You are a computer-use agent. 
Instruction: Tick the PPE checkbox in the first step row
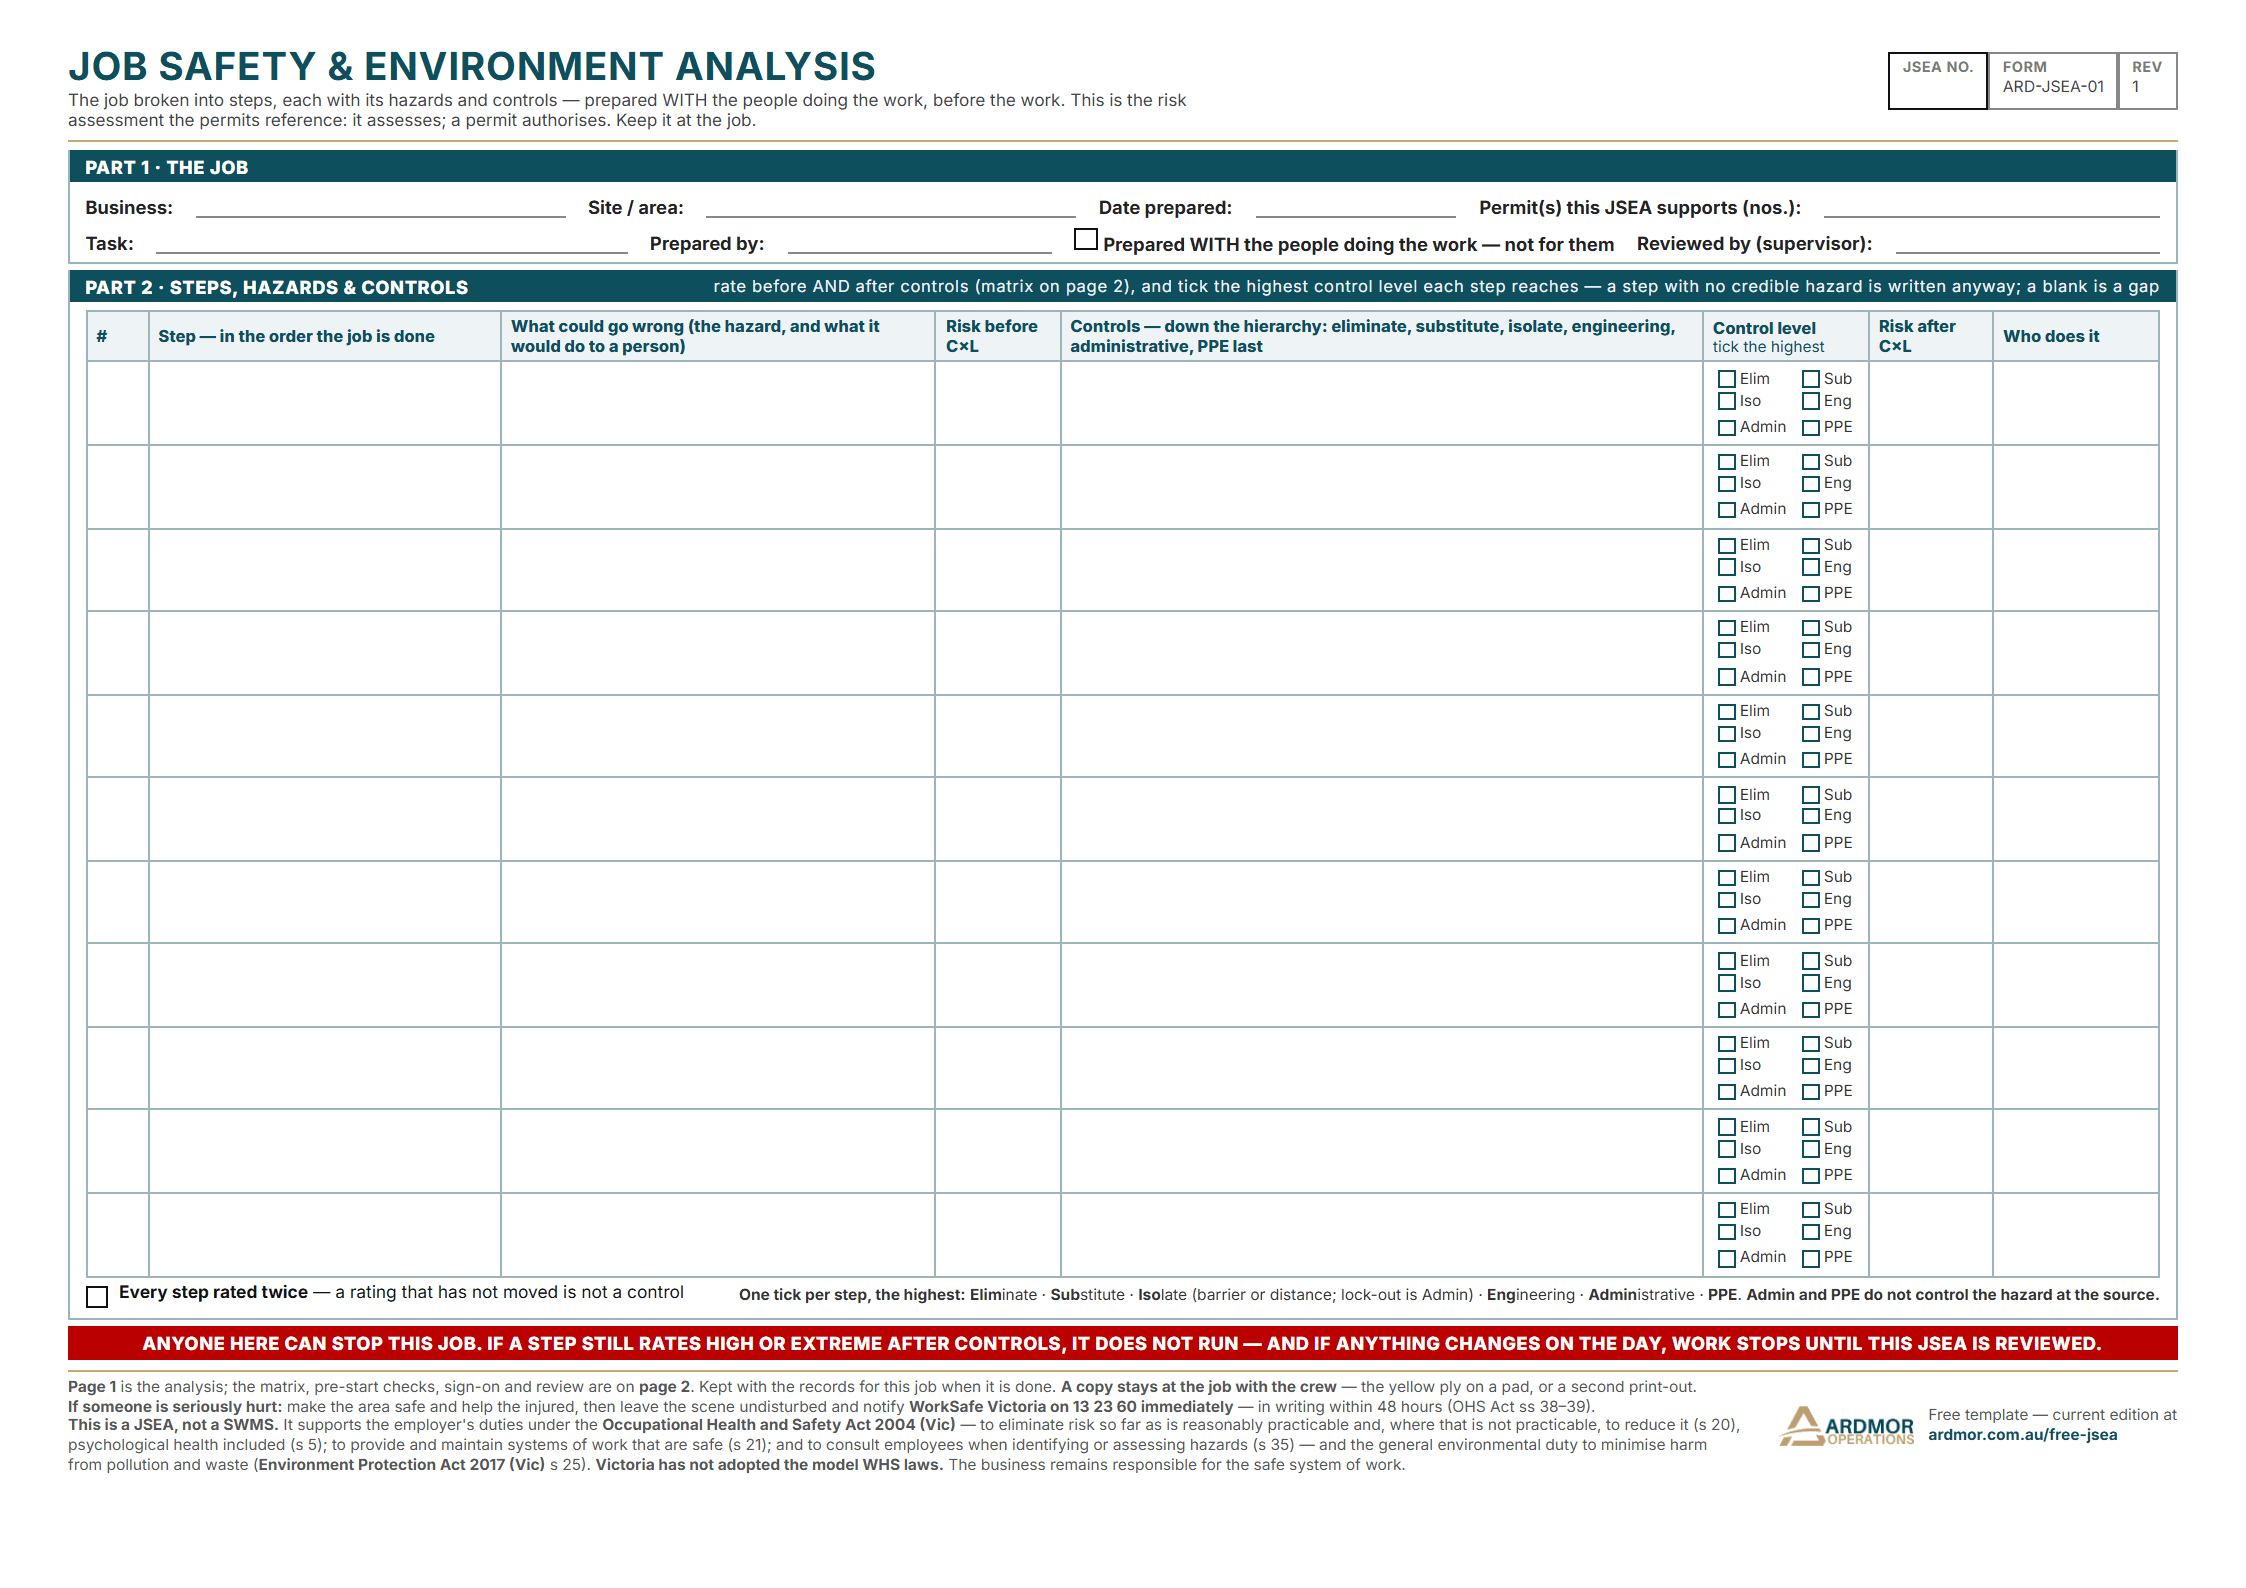(1811, 428)
